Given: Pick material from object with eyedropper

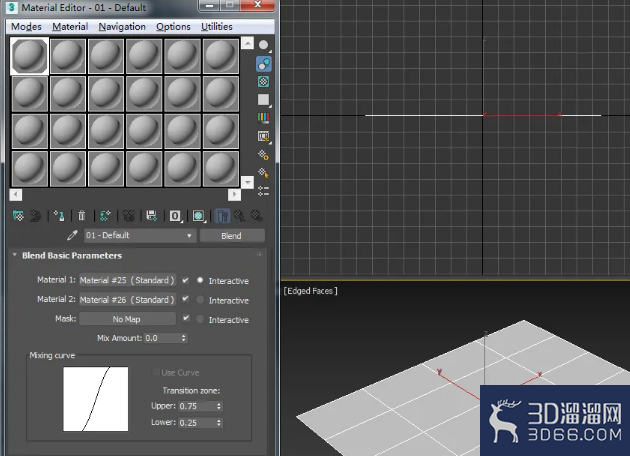Looking at the screenshot, I should tap(72, 235).
